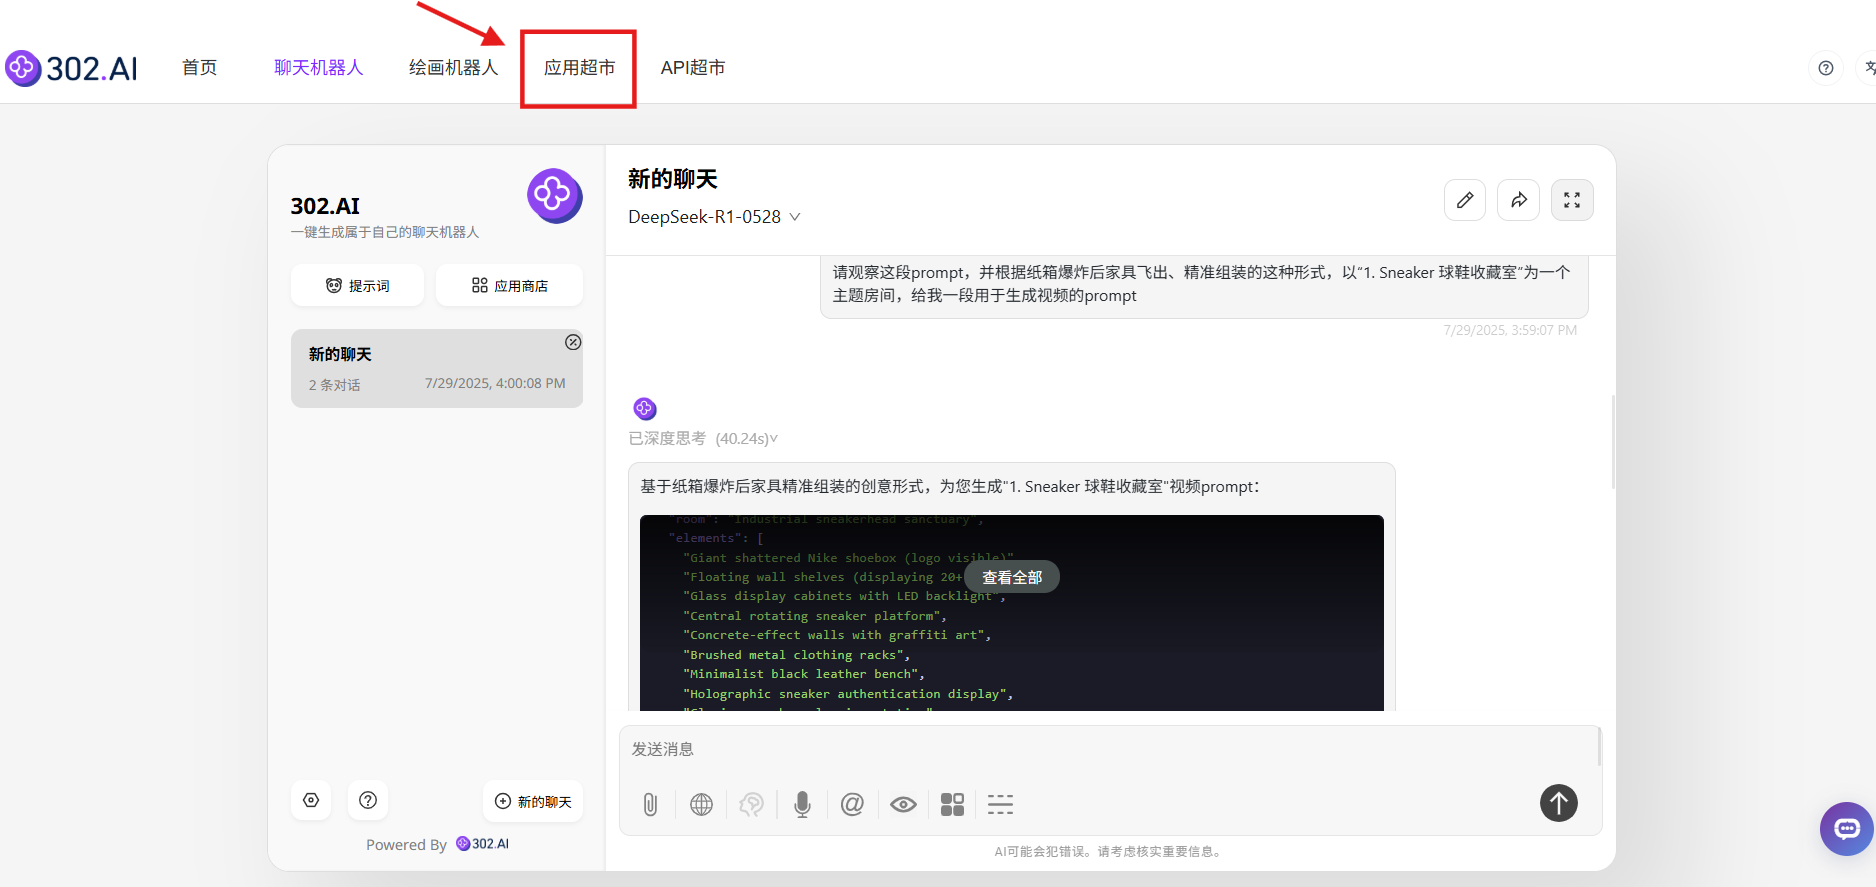1876x887 pixels.
Task: Select the 新的聊天 conversation in sidebar
Action: [x=437, y=368]
